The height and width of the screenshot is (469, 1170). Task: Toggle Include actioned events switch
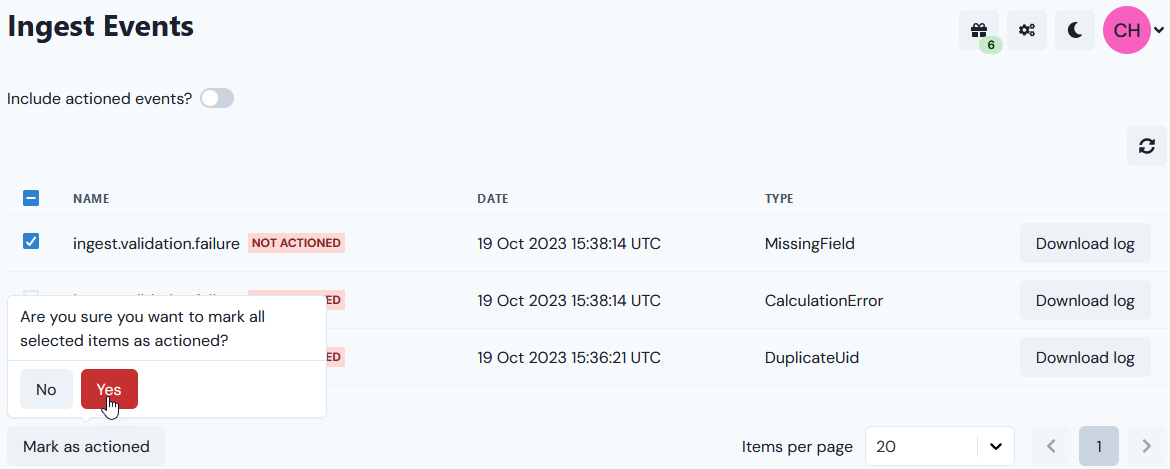click(217, 98)
